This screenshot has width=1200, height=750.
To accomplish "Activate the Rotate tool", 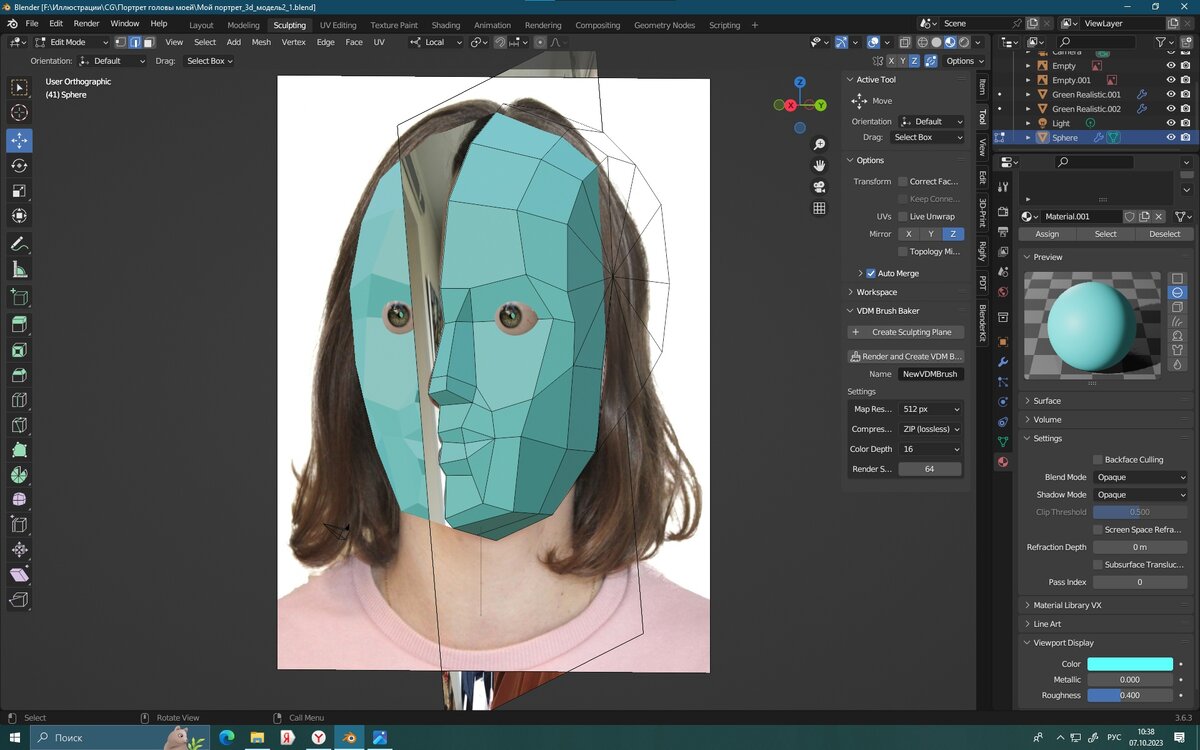I will coord(19,166).
